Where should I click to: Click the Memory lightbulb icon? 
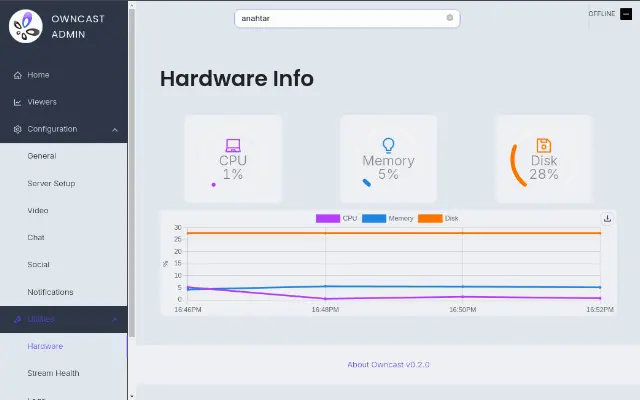click(x=388, y=145)
